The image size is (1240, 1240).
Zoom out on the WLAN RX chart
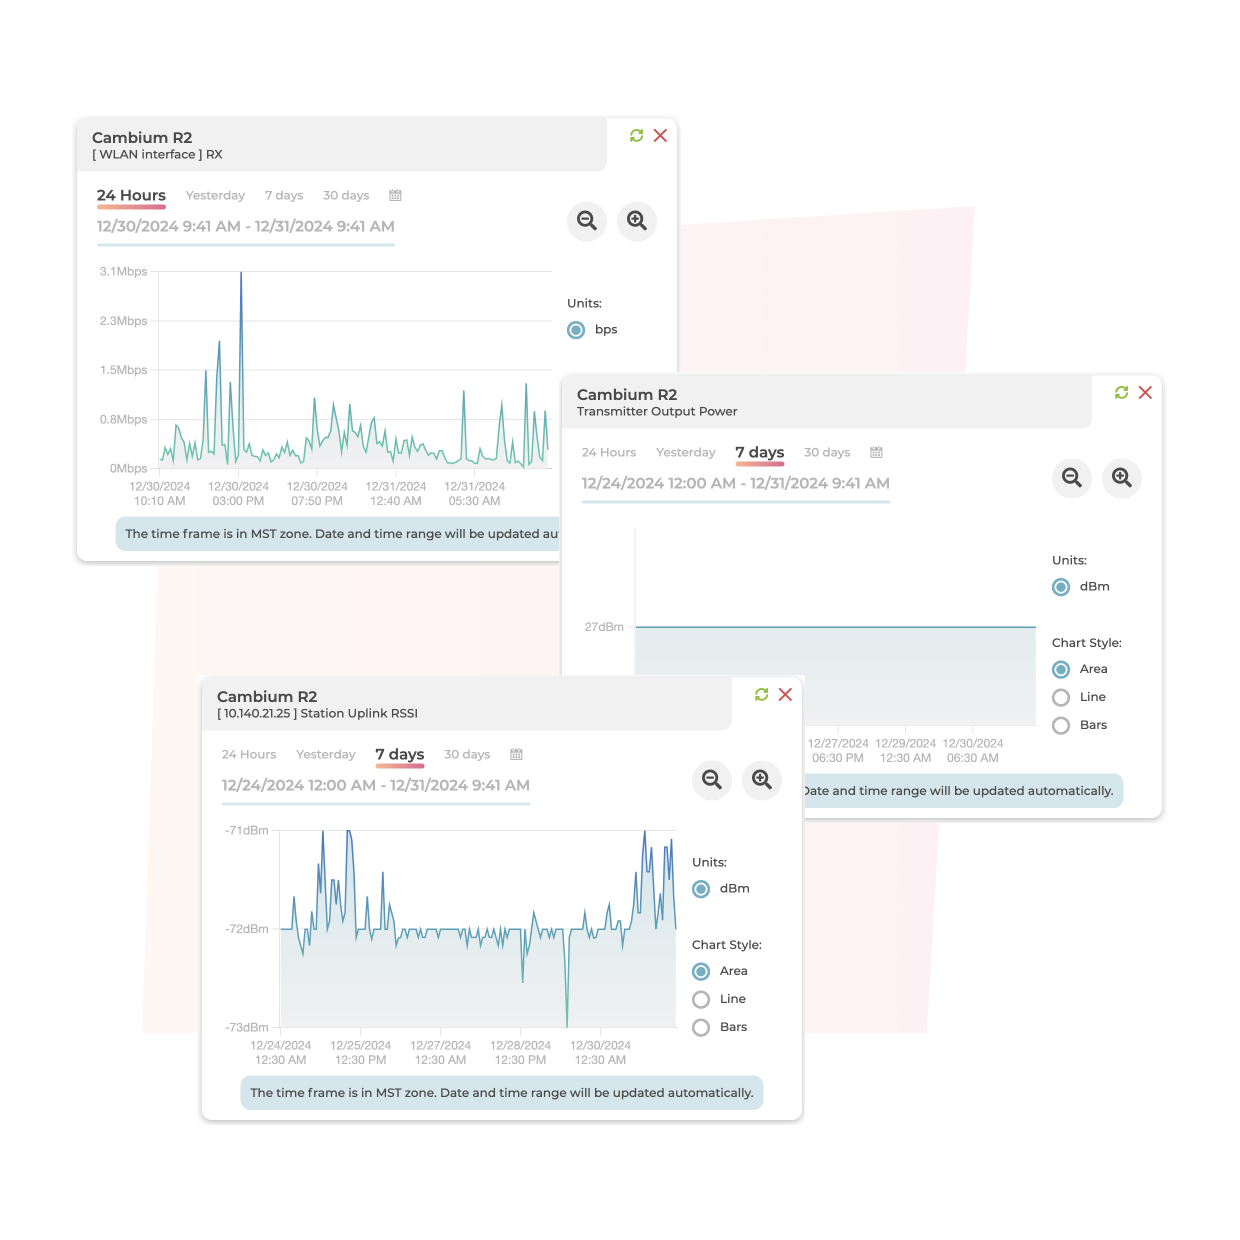coord(587,221)
